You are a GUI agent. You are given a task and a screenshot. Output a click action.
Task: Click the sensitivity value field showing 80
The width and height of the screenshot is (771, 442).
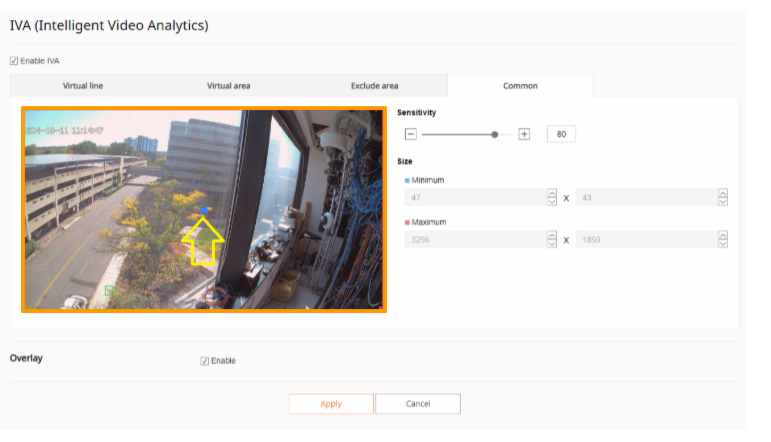pyautogui.click(x=561, y=134)
